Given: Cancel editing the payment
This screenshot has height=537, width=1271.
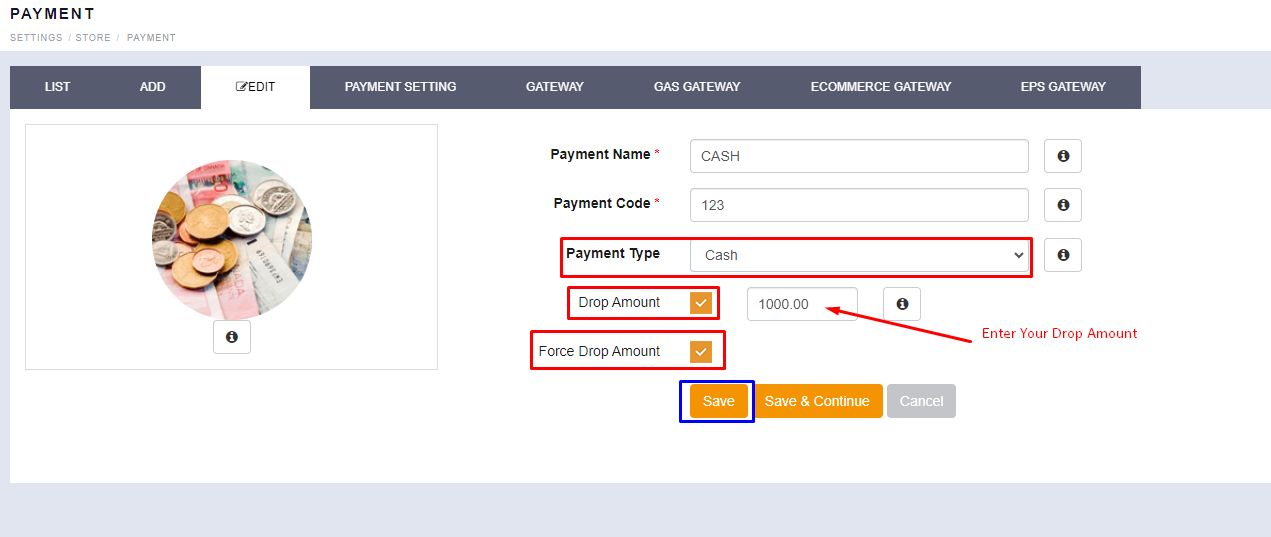Looking at the screenshot, I should 921,401.
